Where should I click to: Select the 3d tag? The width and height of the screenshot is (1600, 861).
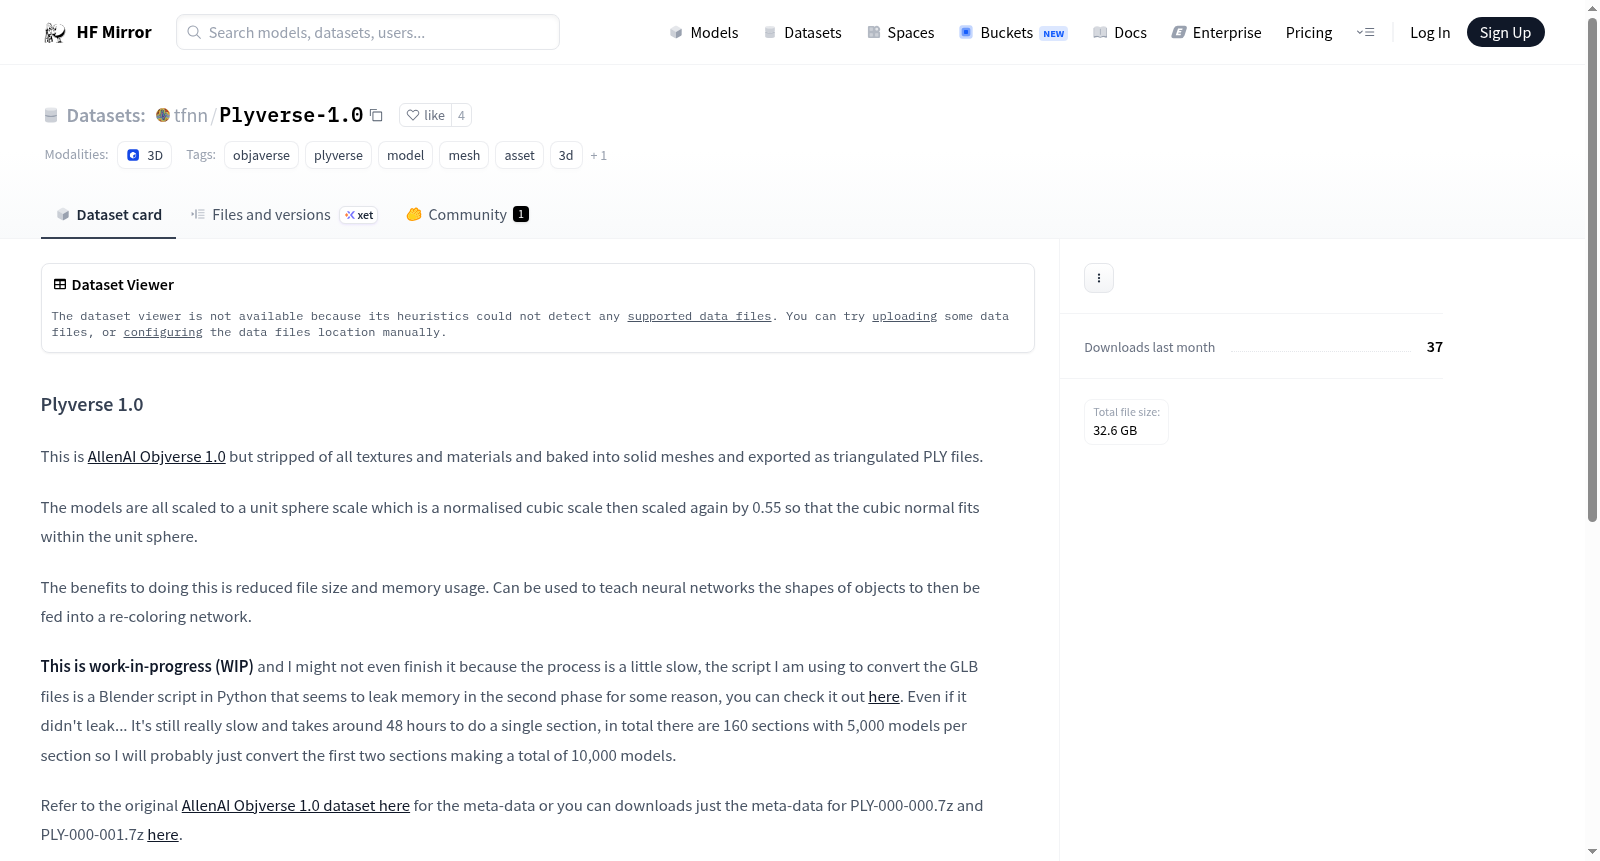point(566,155)
